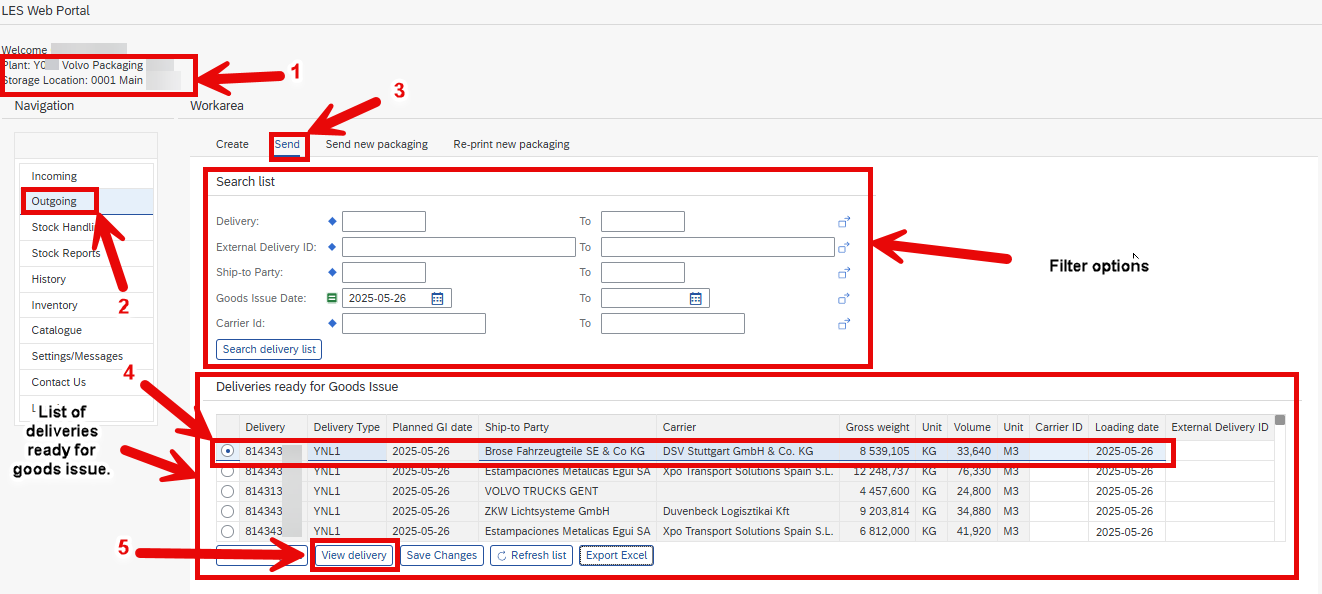
Task: Click Export Excel button
Action: (616, 555)
